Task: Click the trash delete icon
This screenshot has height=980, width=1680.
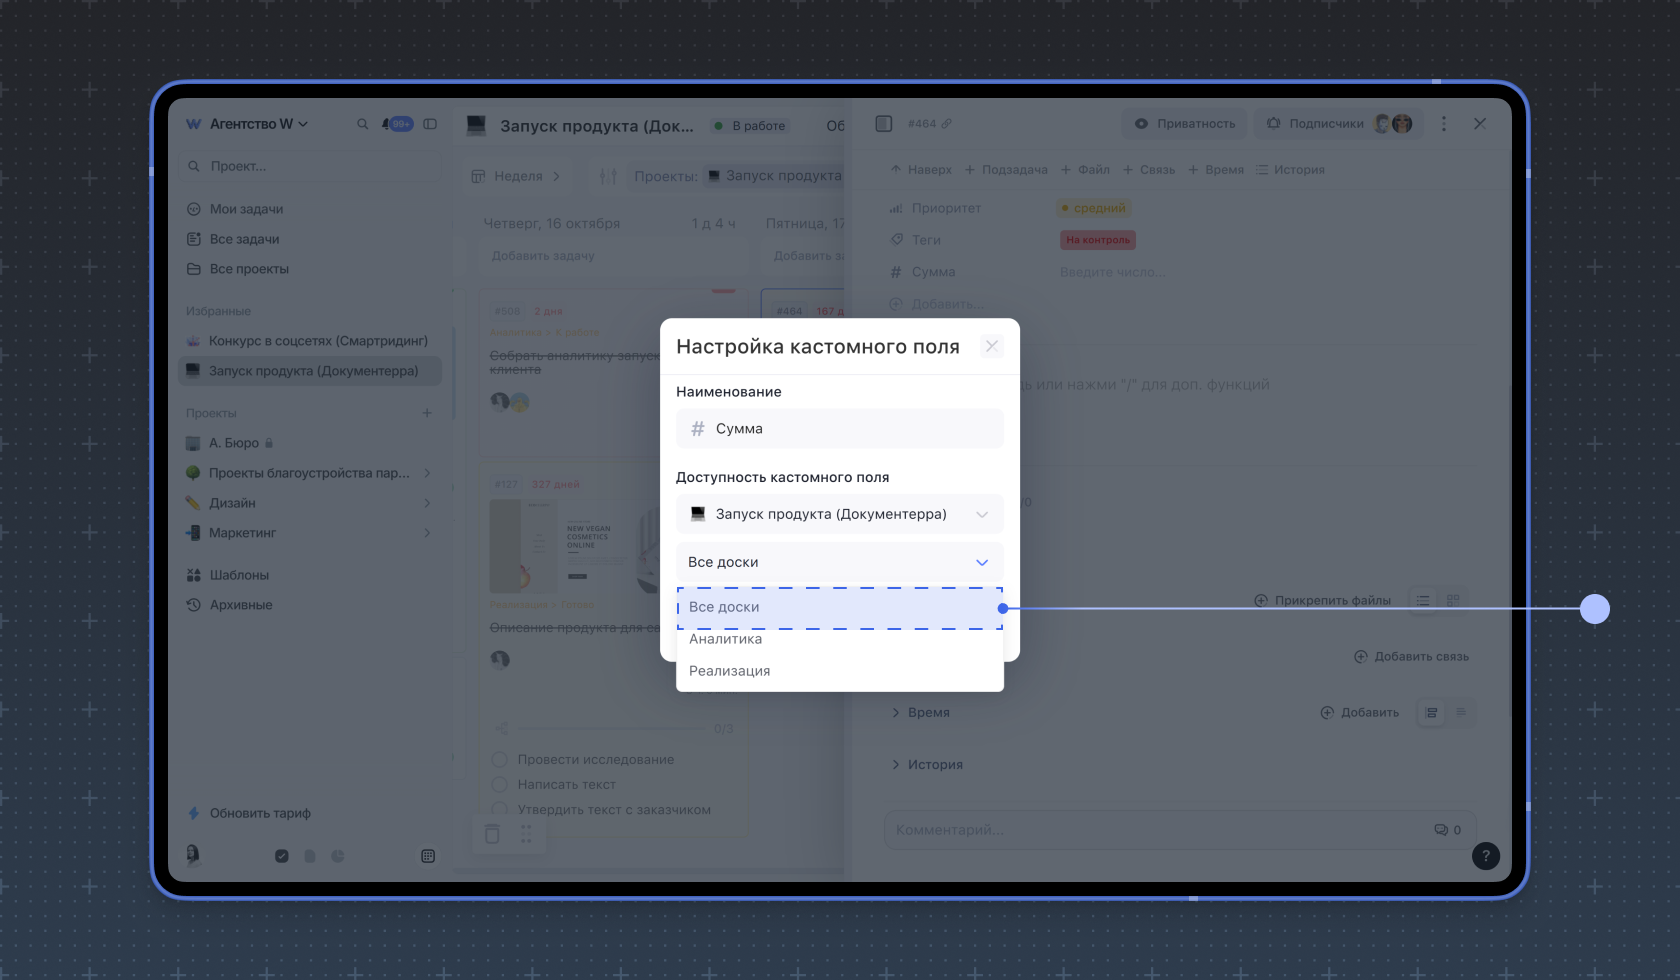Action: point(492,834)
